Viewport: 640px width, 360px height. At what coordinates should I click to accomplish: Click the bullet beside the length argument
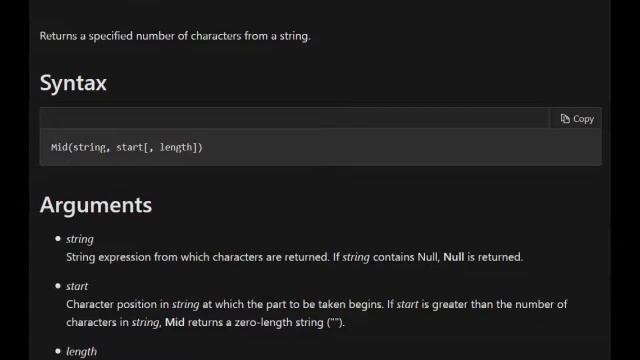pyautogui.click(x=58, y=351)
